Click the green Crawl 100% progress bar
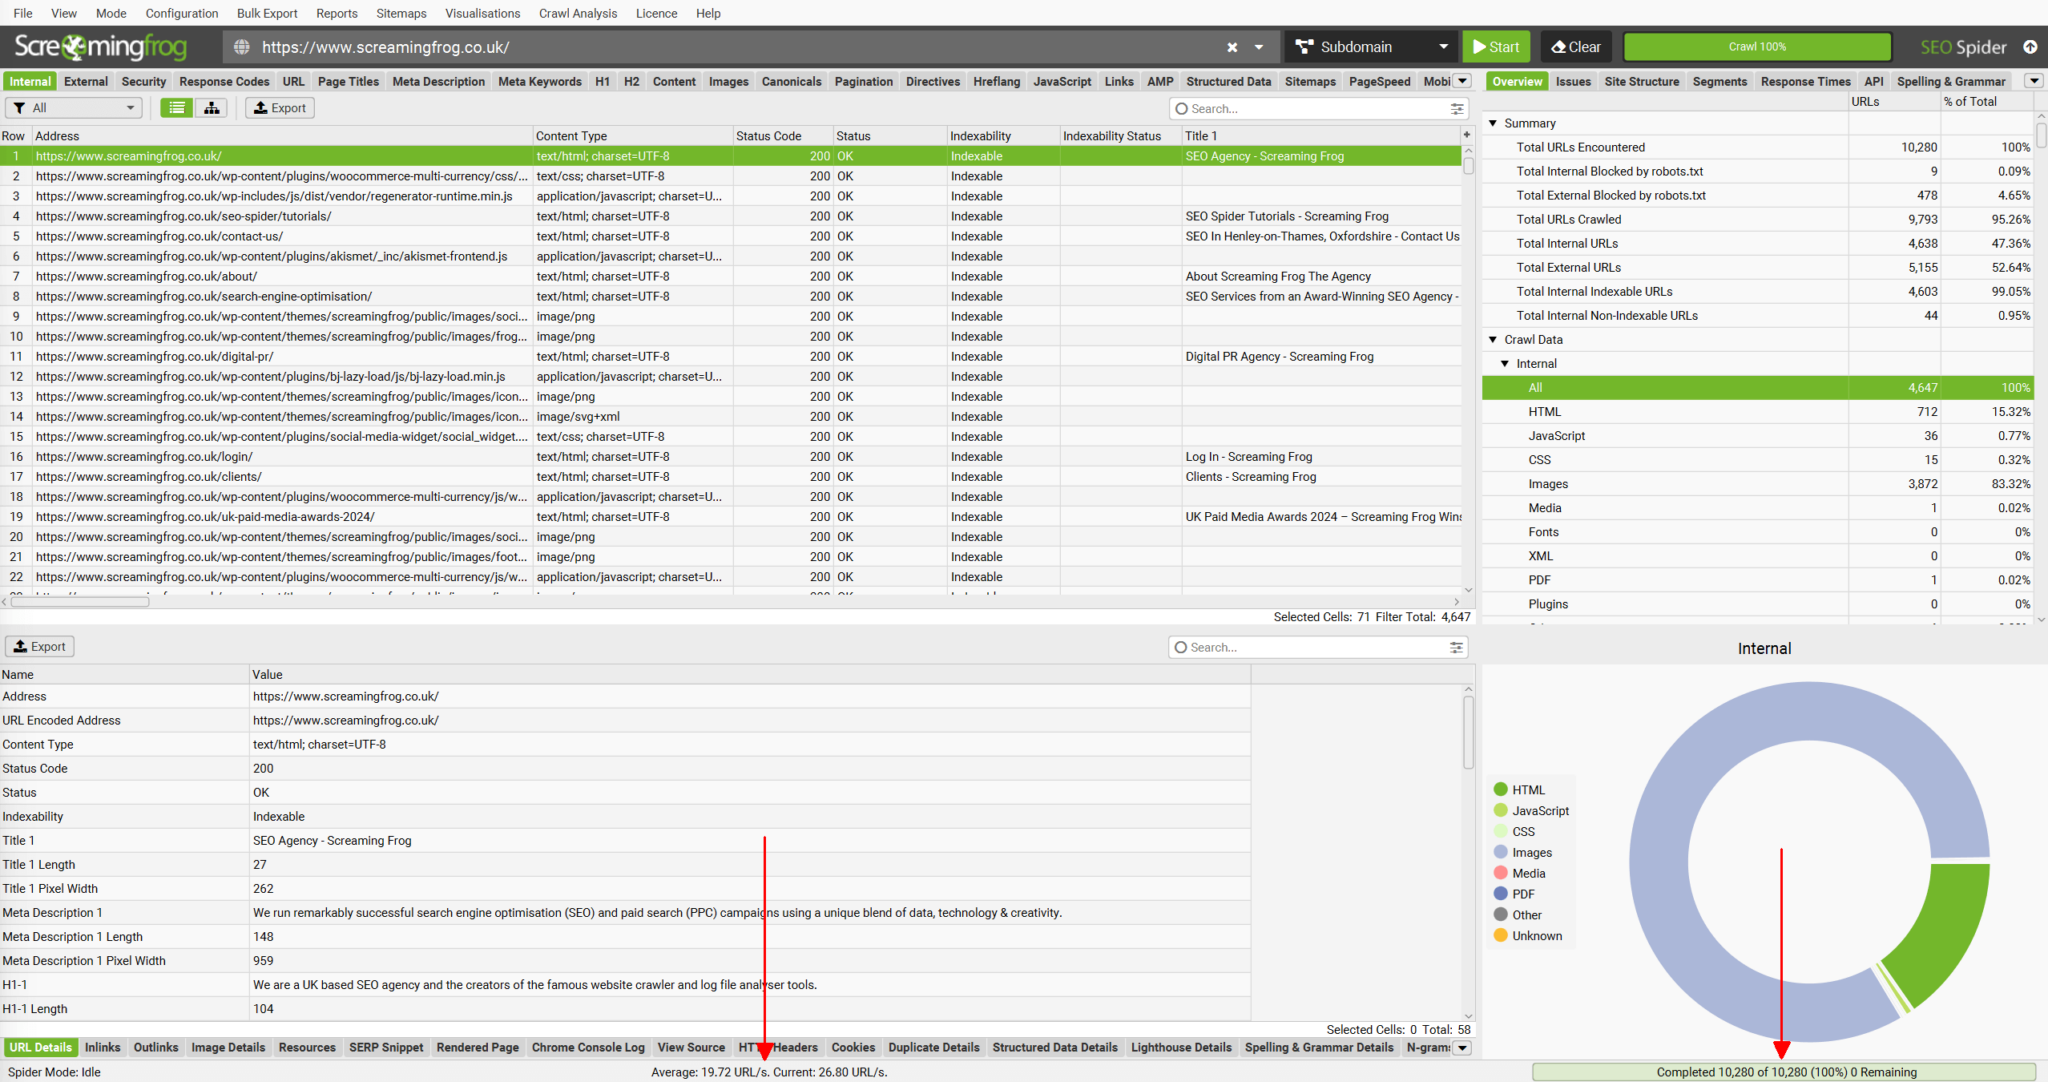Image resolution: width=2048 pixels, height=1082 pixels. point(1756,46)
